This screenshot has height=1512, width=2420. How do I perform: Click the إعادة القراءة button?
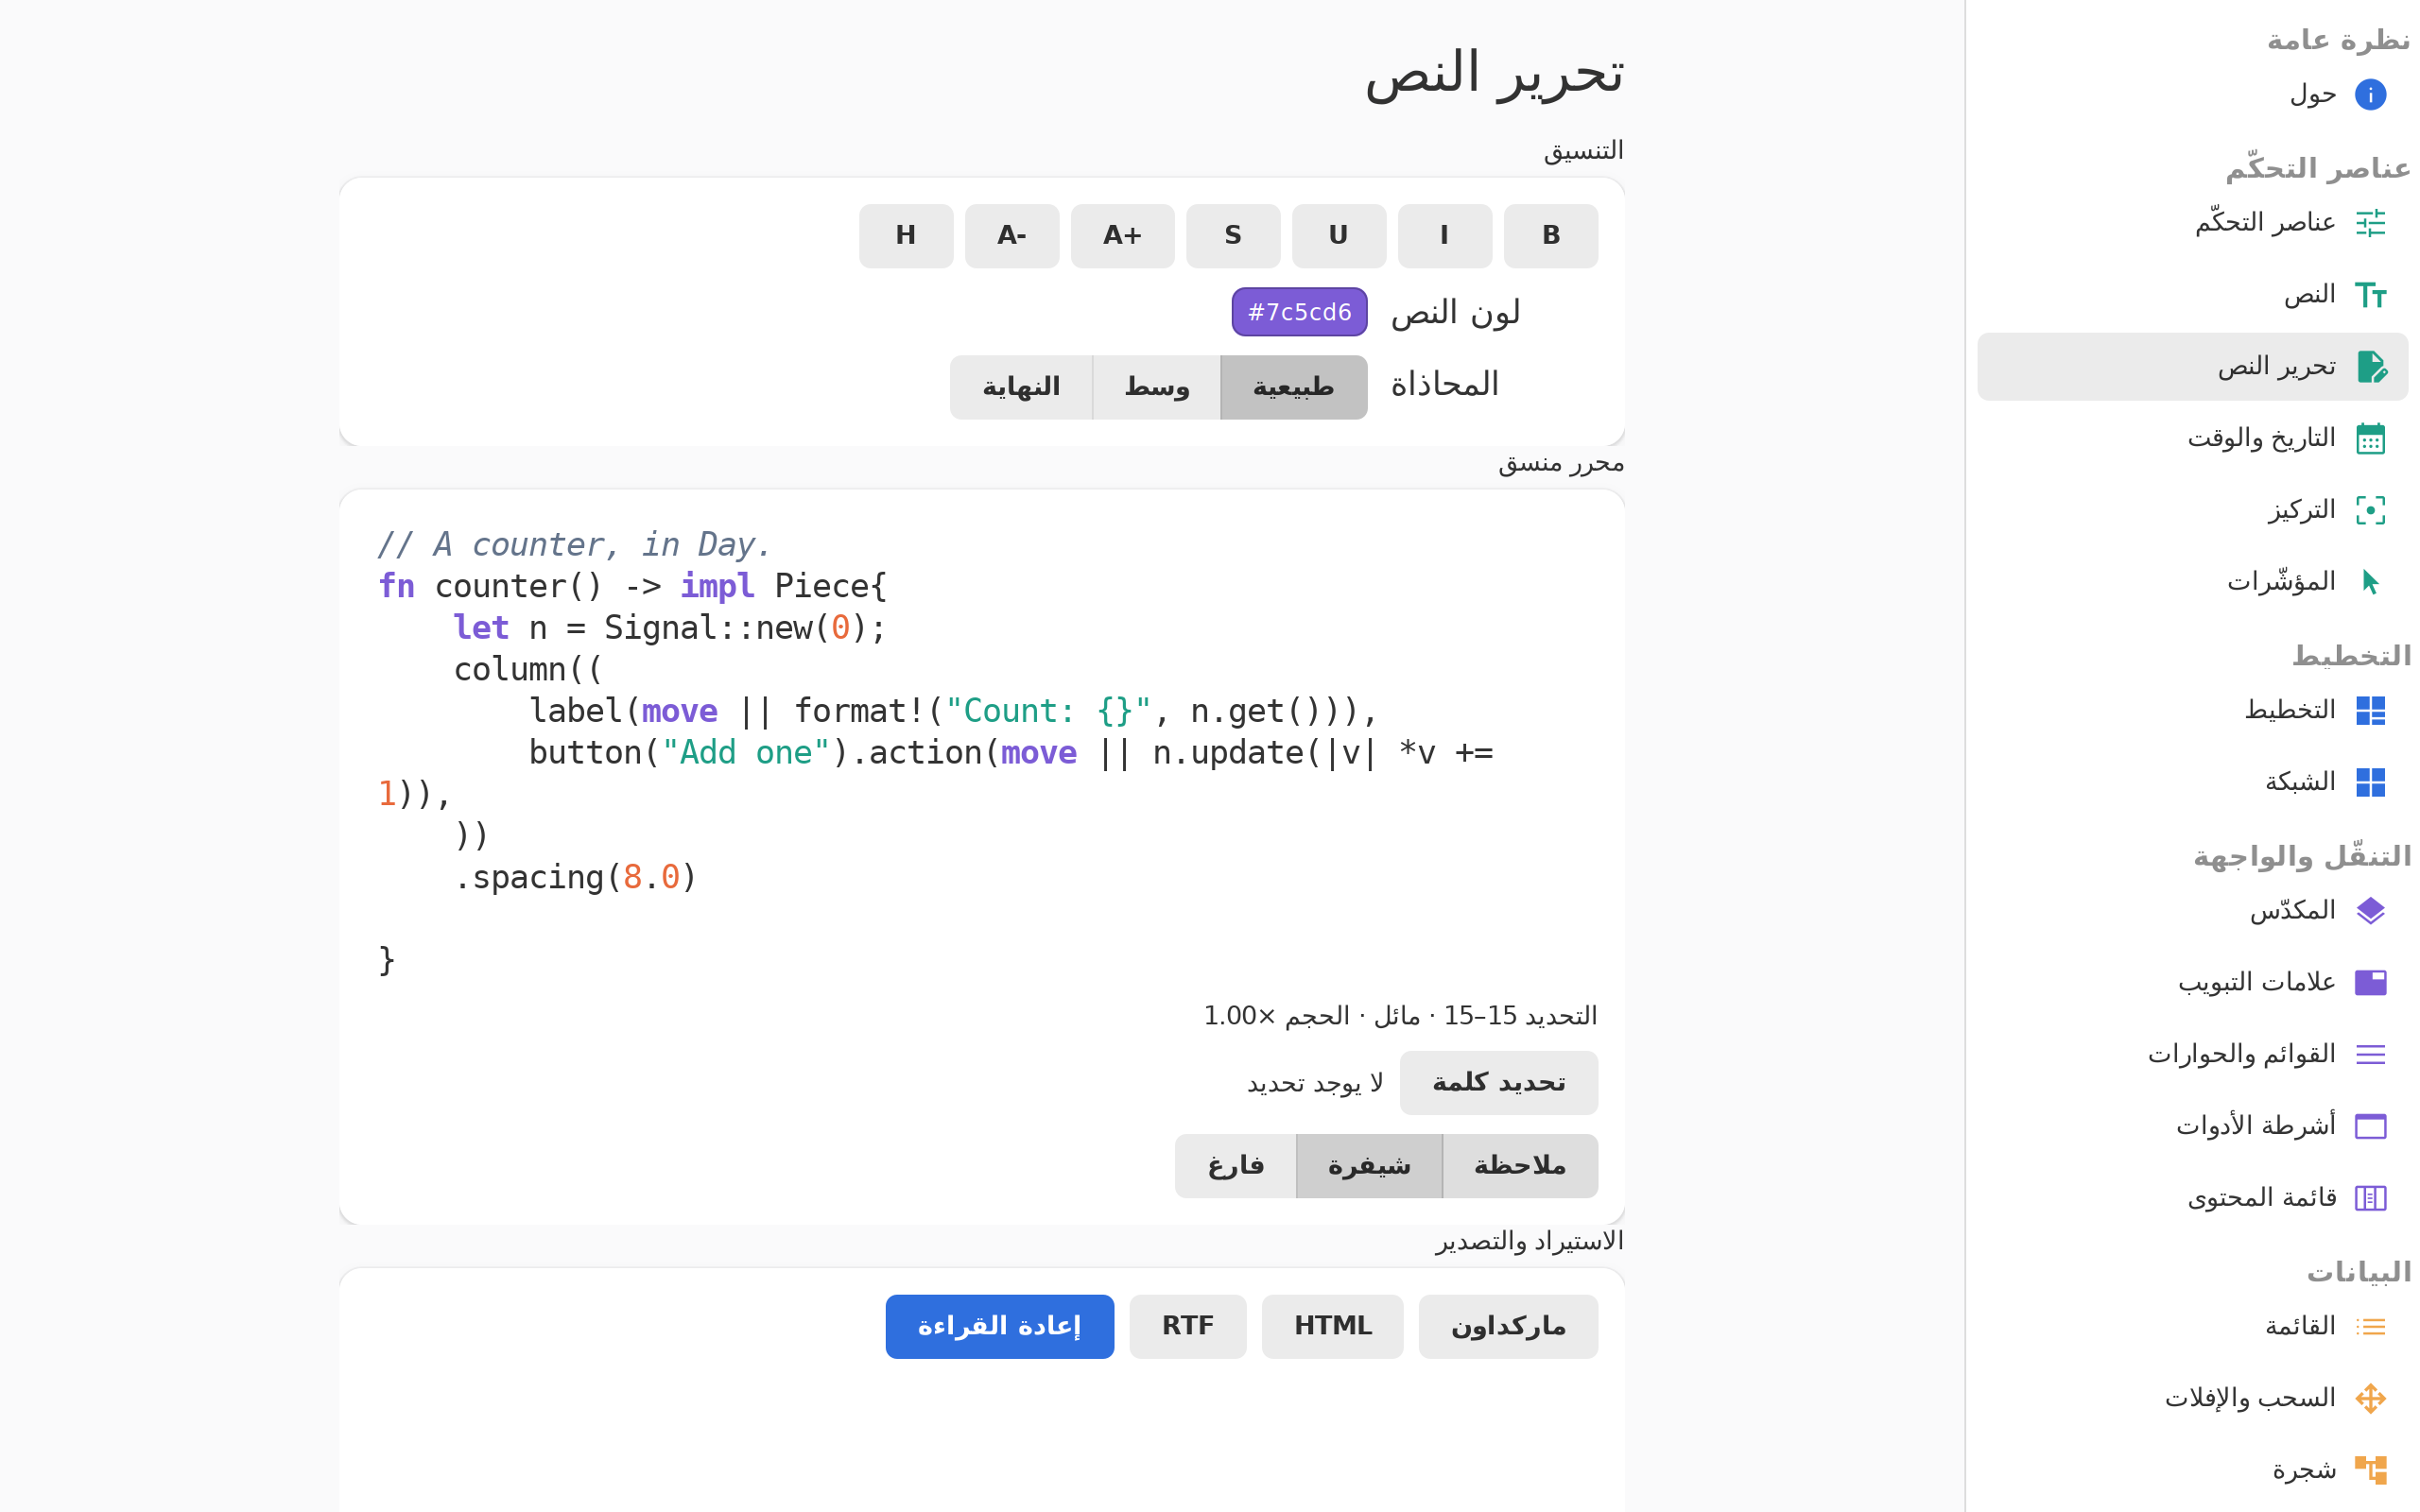tap(999, 1327)
